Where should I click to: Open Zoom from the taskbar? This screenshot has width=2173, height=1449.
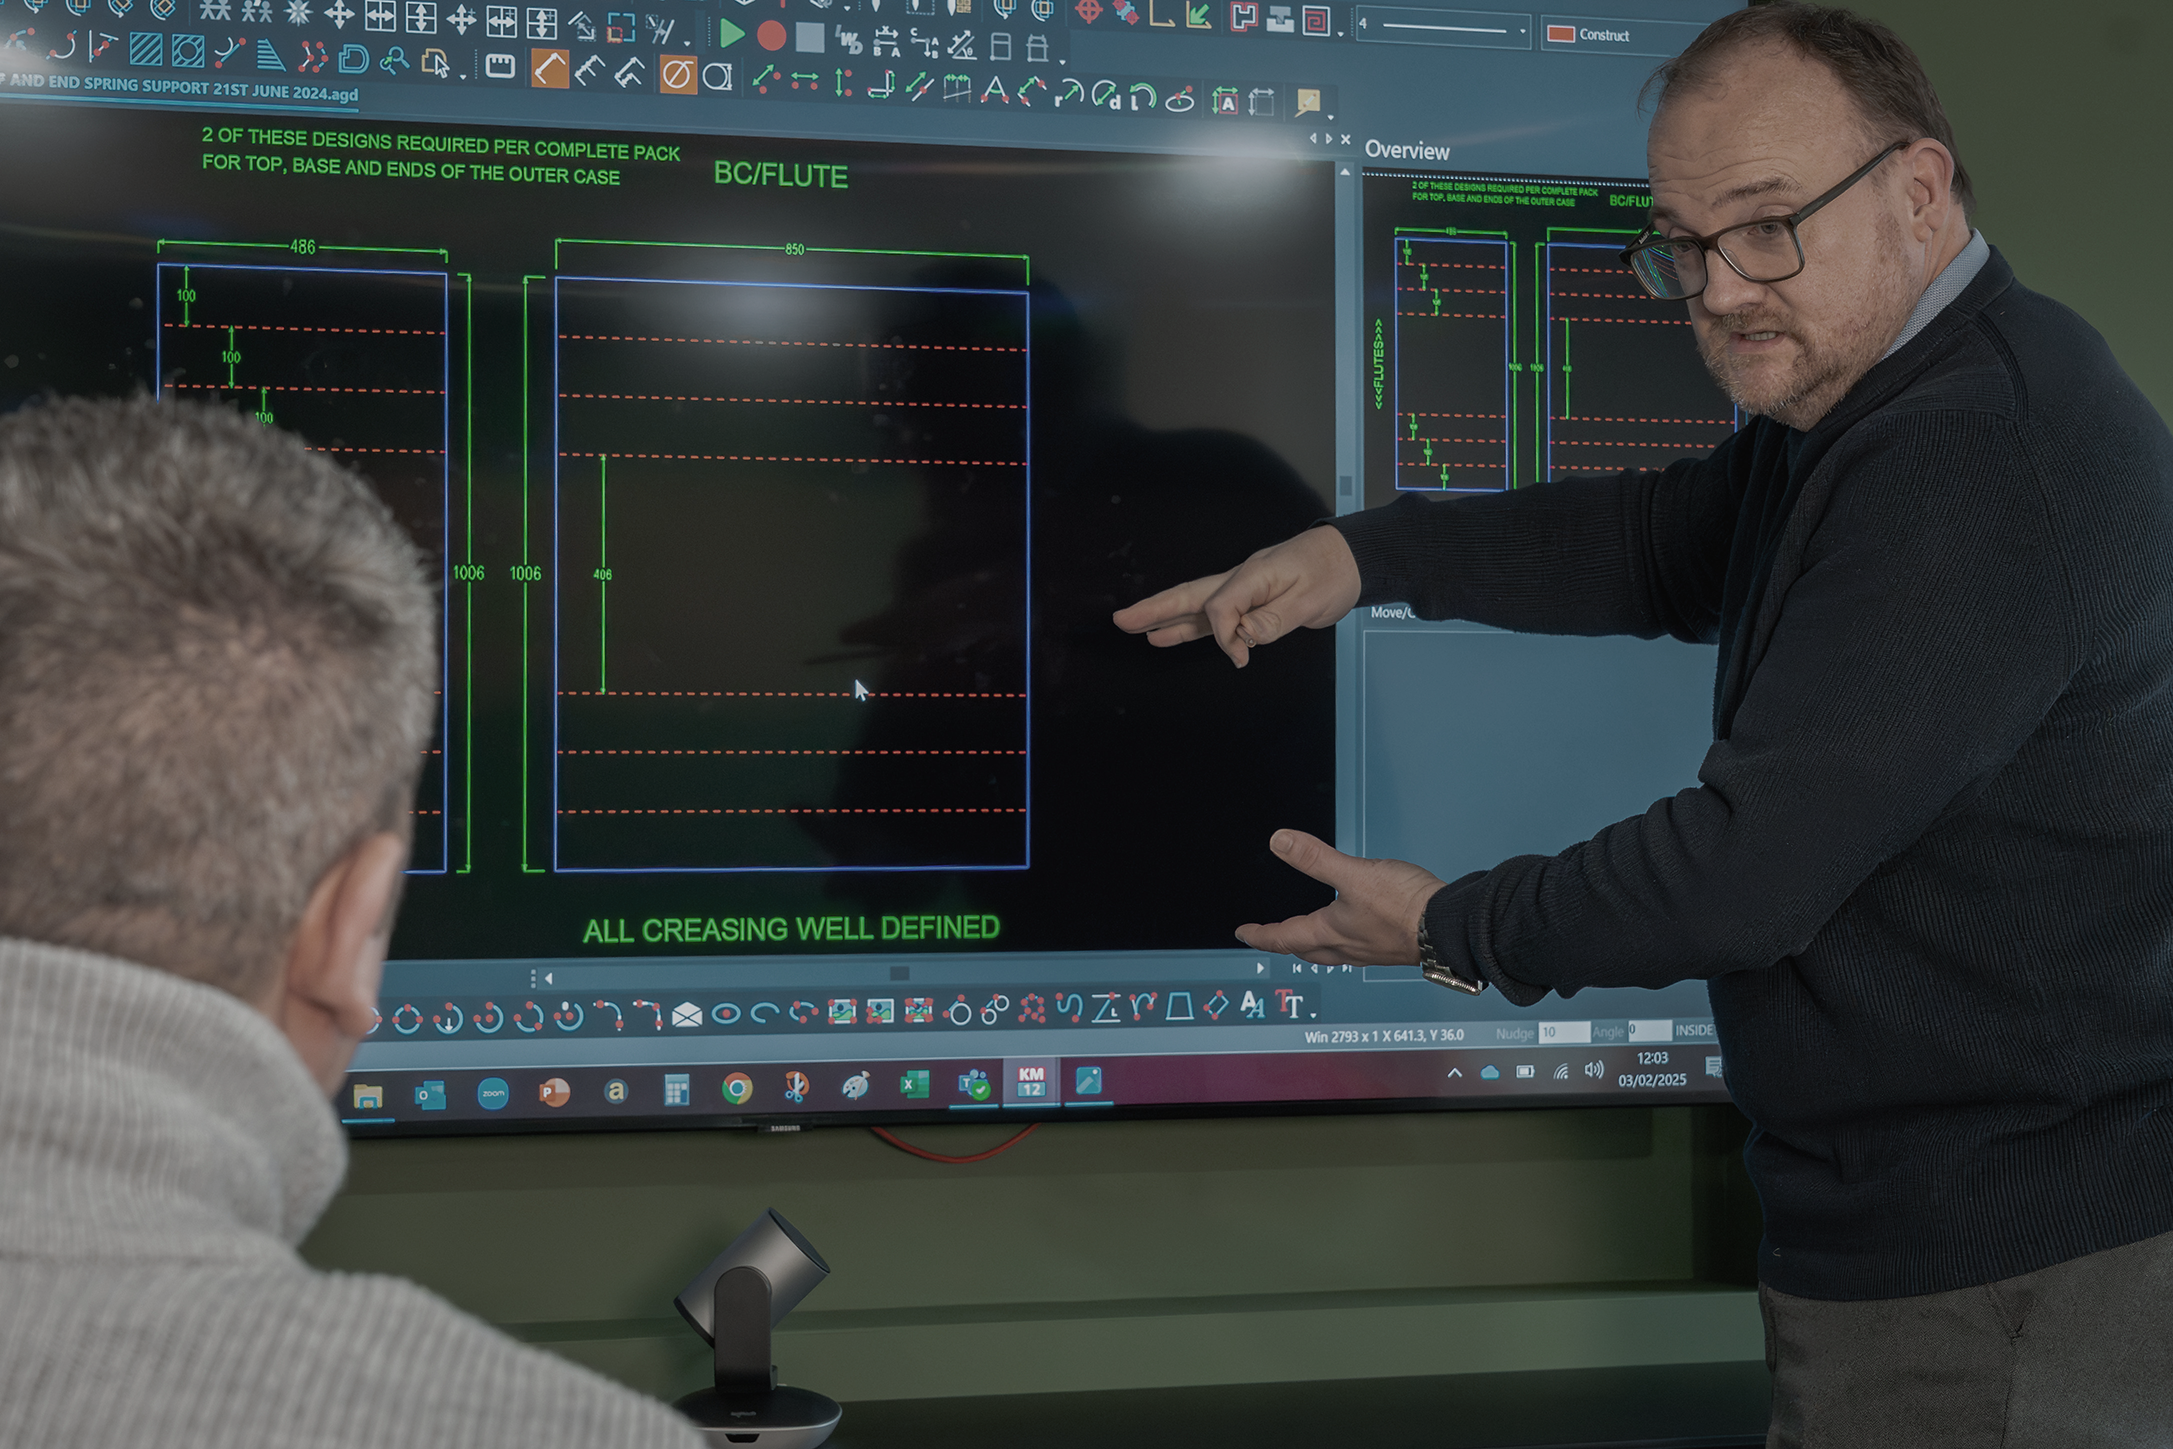tap(493, 1094)
